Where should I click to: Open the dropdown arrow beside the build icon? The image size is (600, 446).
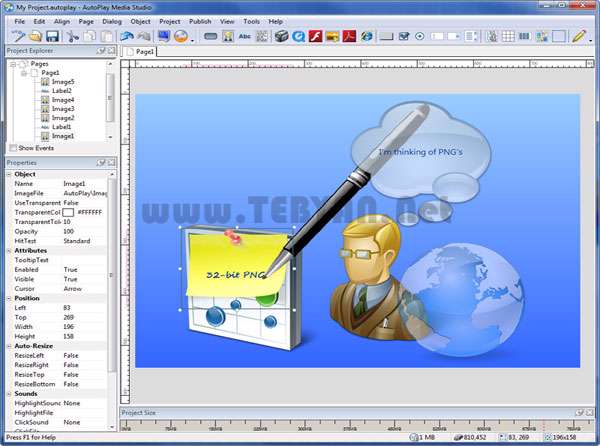[x=192, y=39]
